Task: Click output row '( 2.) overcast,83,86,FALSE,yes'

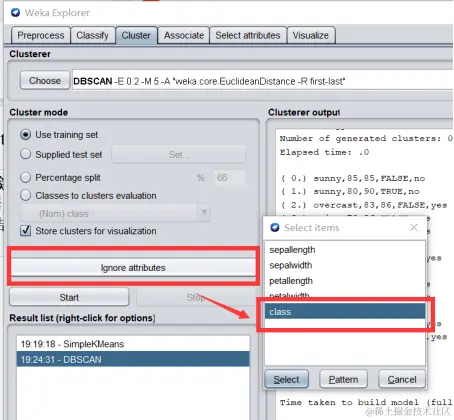Action: [x=364, y=205]
